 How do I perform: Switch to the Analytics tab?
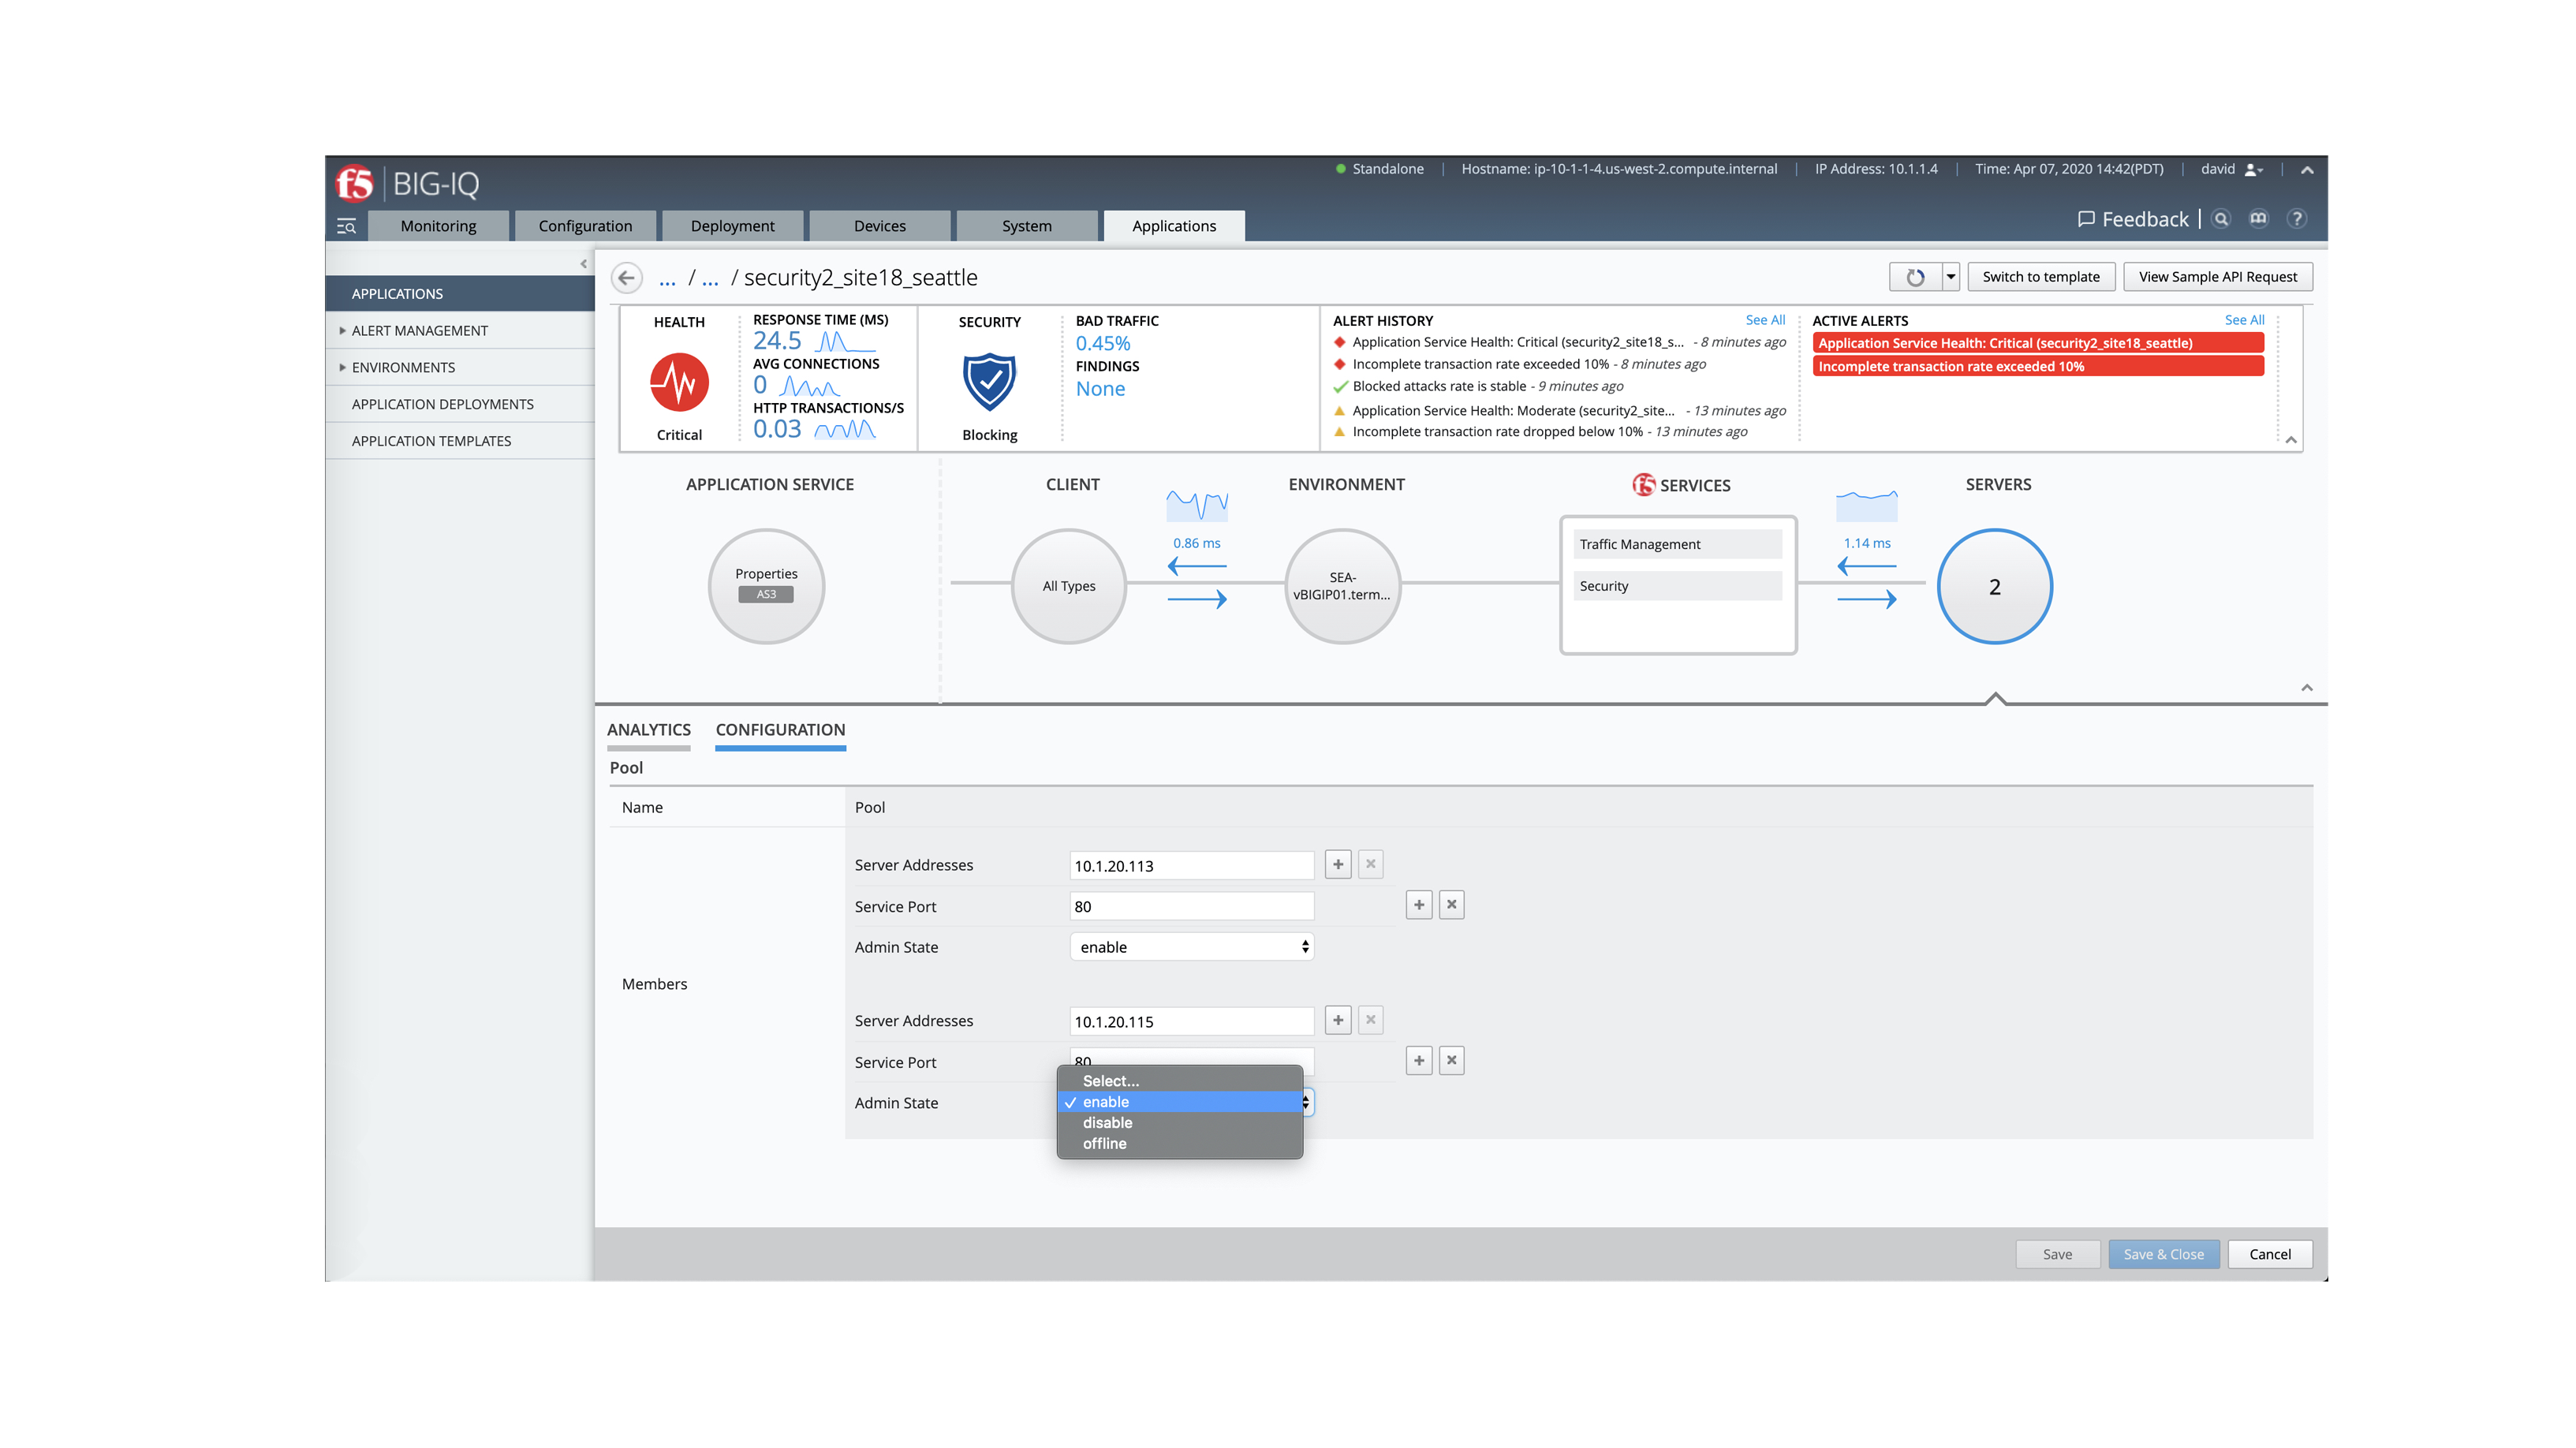pos(648,729)
